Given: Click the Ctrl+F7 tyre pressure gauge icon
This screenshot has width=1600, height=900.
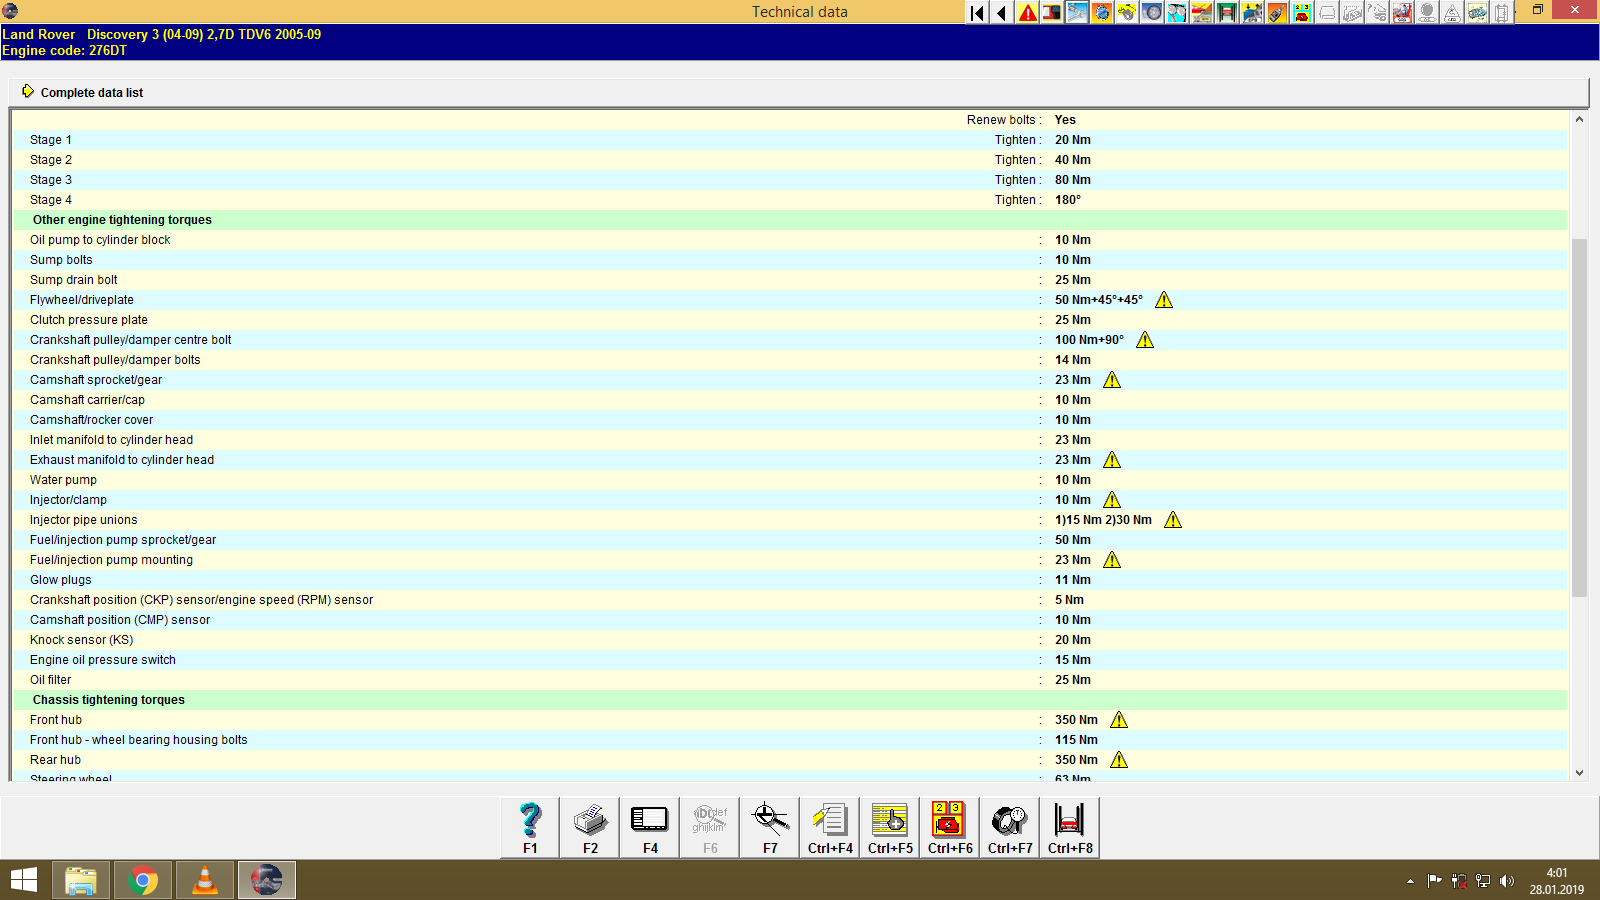Looking at the screenshot, I should tap(1010, 827).
